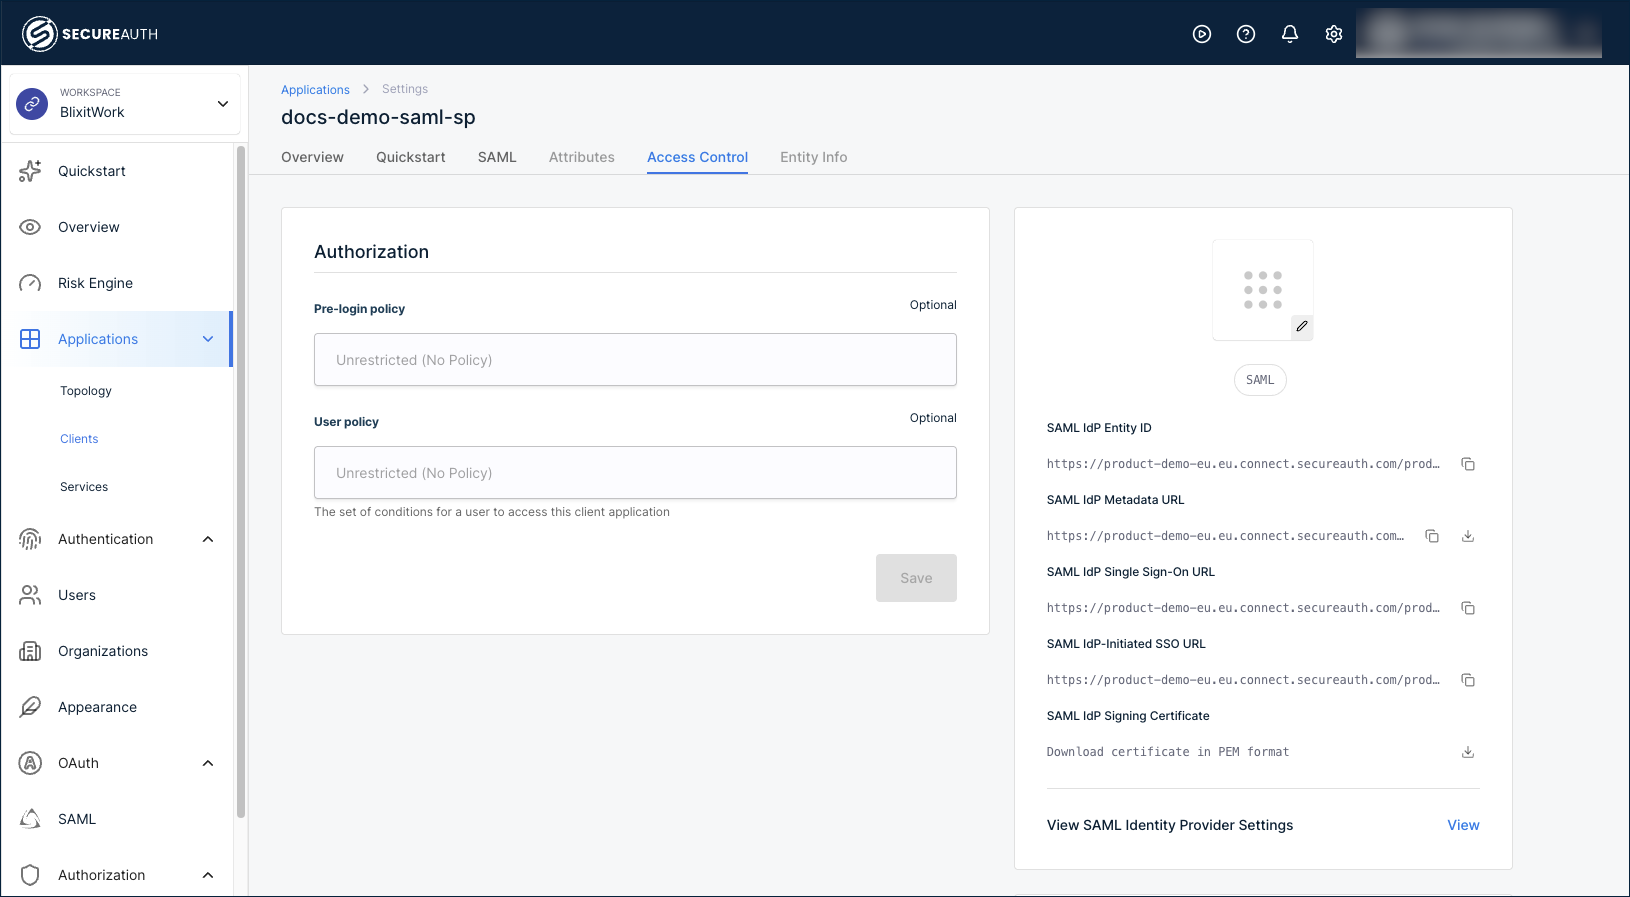The image size is (1630, 897).
Task: Go to Applications breadcrumb link
Action: tap(315, 90)
